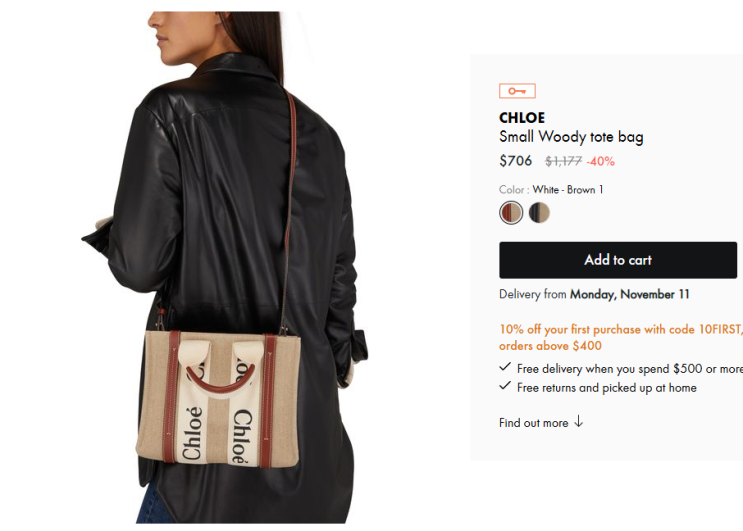The width and height of the screenshot is (743, 531).
Task: Click the Monday, November 11 delivery date
Action: (x=629, y=295)
